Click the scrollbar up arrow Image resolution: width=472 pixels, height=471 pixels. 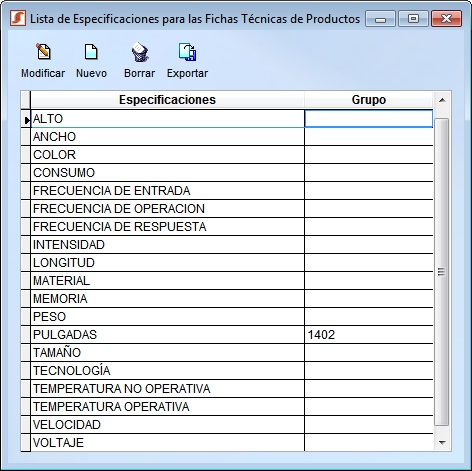(x=442, y=100)
